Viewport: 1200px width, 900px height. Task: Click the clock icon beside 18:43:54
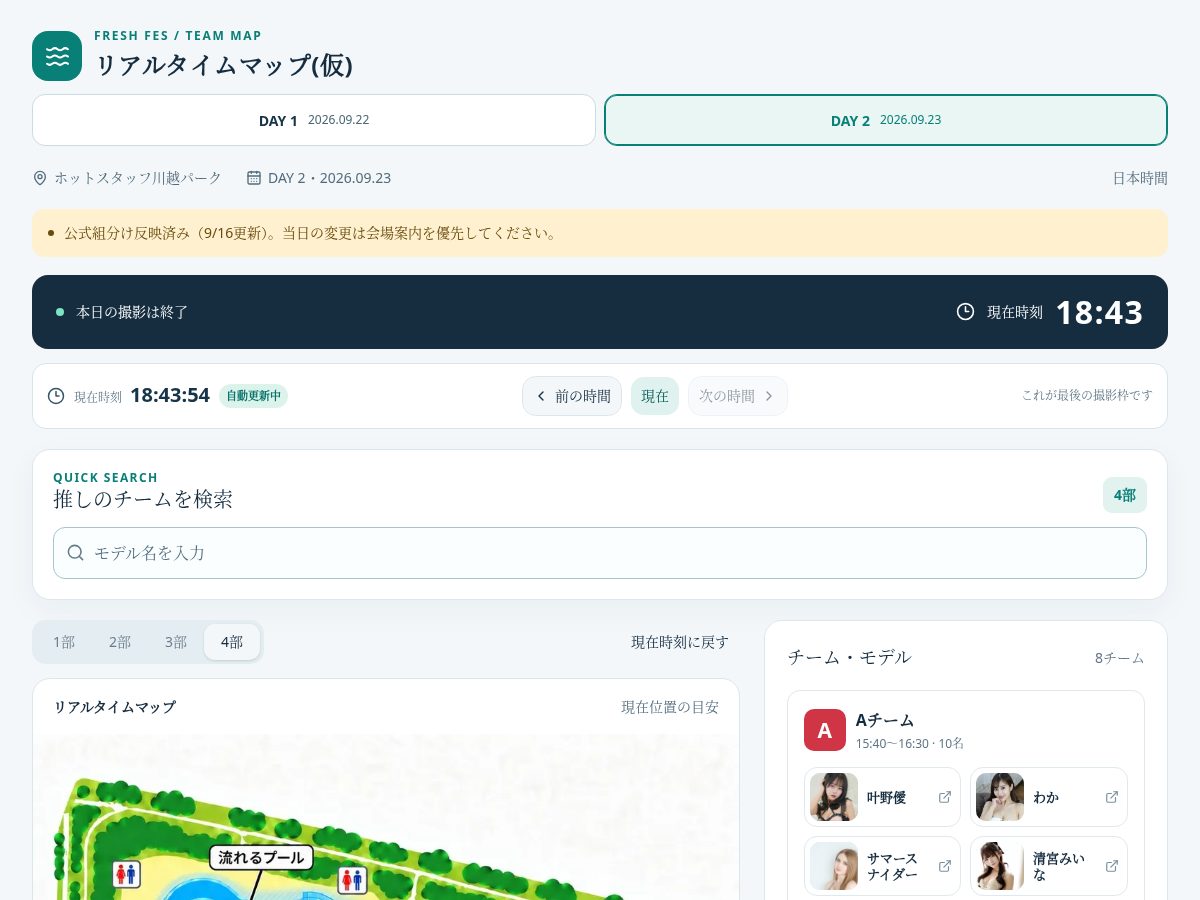click(56, 396)
